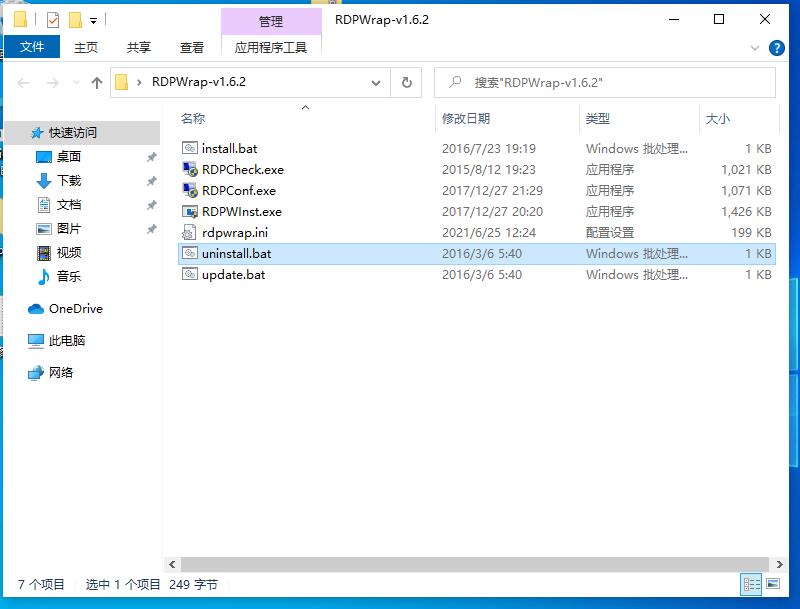Open the Help question mark icon

[x=777, y=48]
